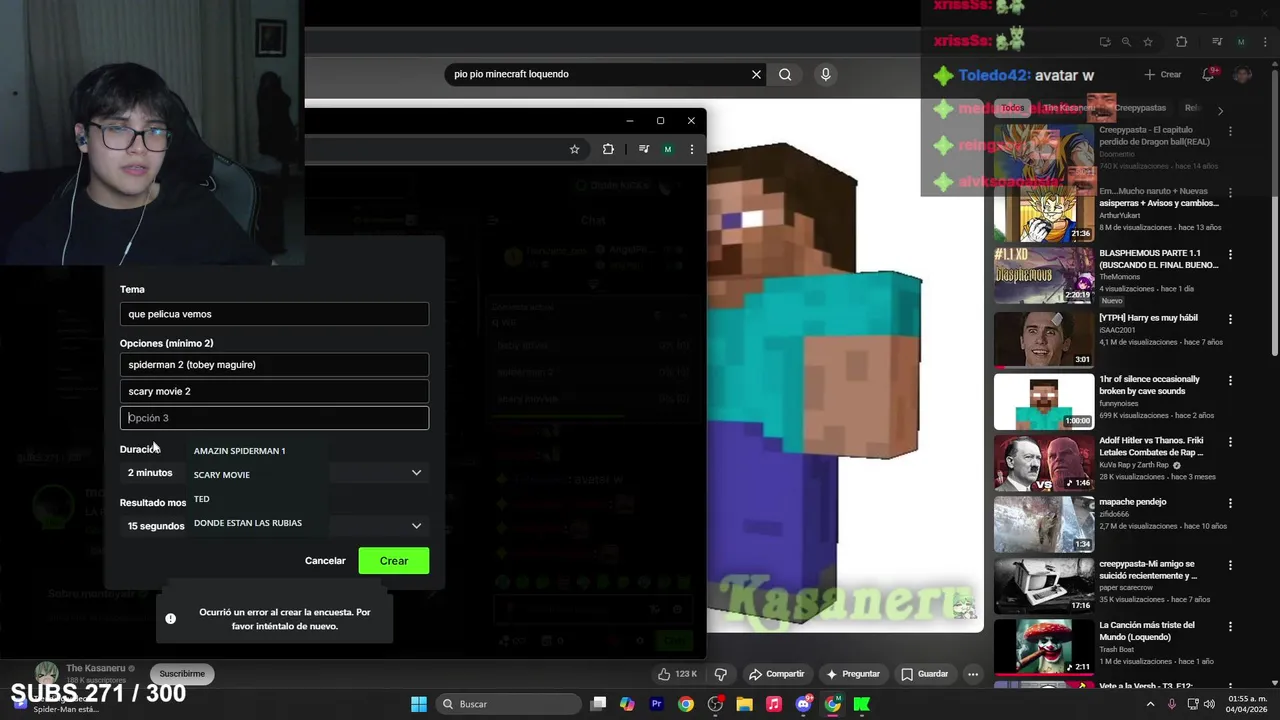The height and width of the screenshot is (720, 1280).
Task: Click Guardar under the video
Action: 924,674
